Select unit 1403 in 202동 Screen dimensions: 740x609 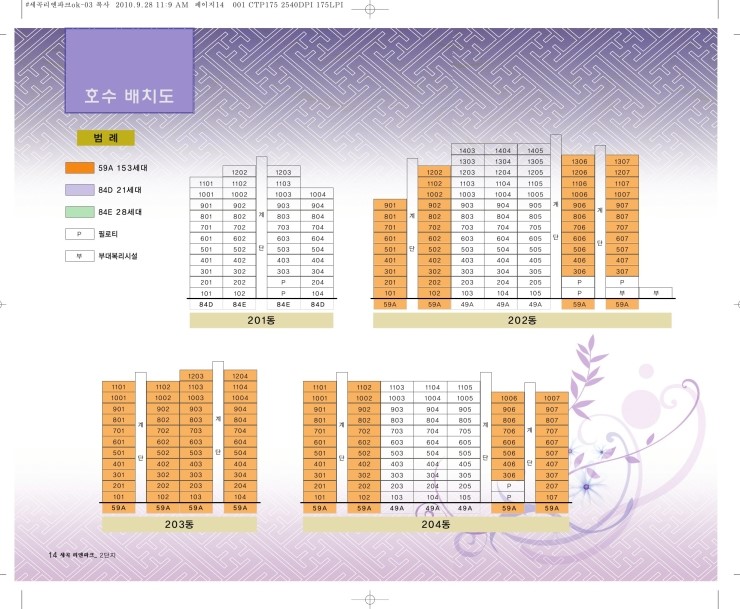467,150
